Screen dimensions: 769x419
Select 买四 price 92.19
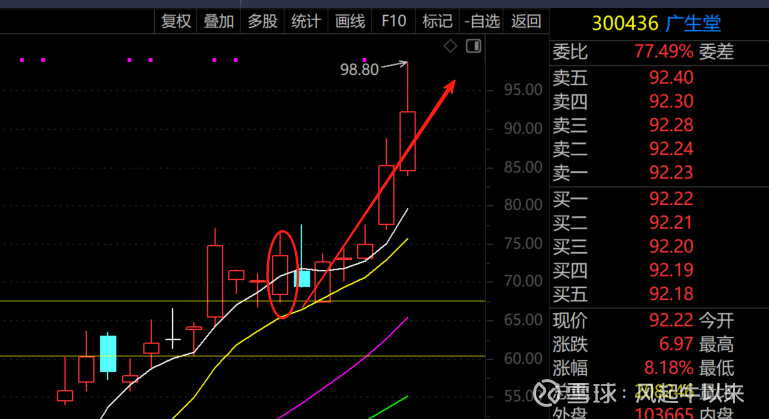[x=671, y=270]
